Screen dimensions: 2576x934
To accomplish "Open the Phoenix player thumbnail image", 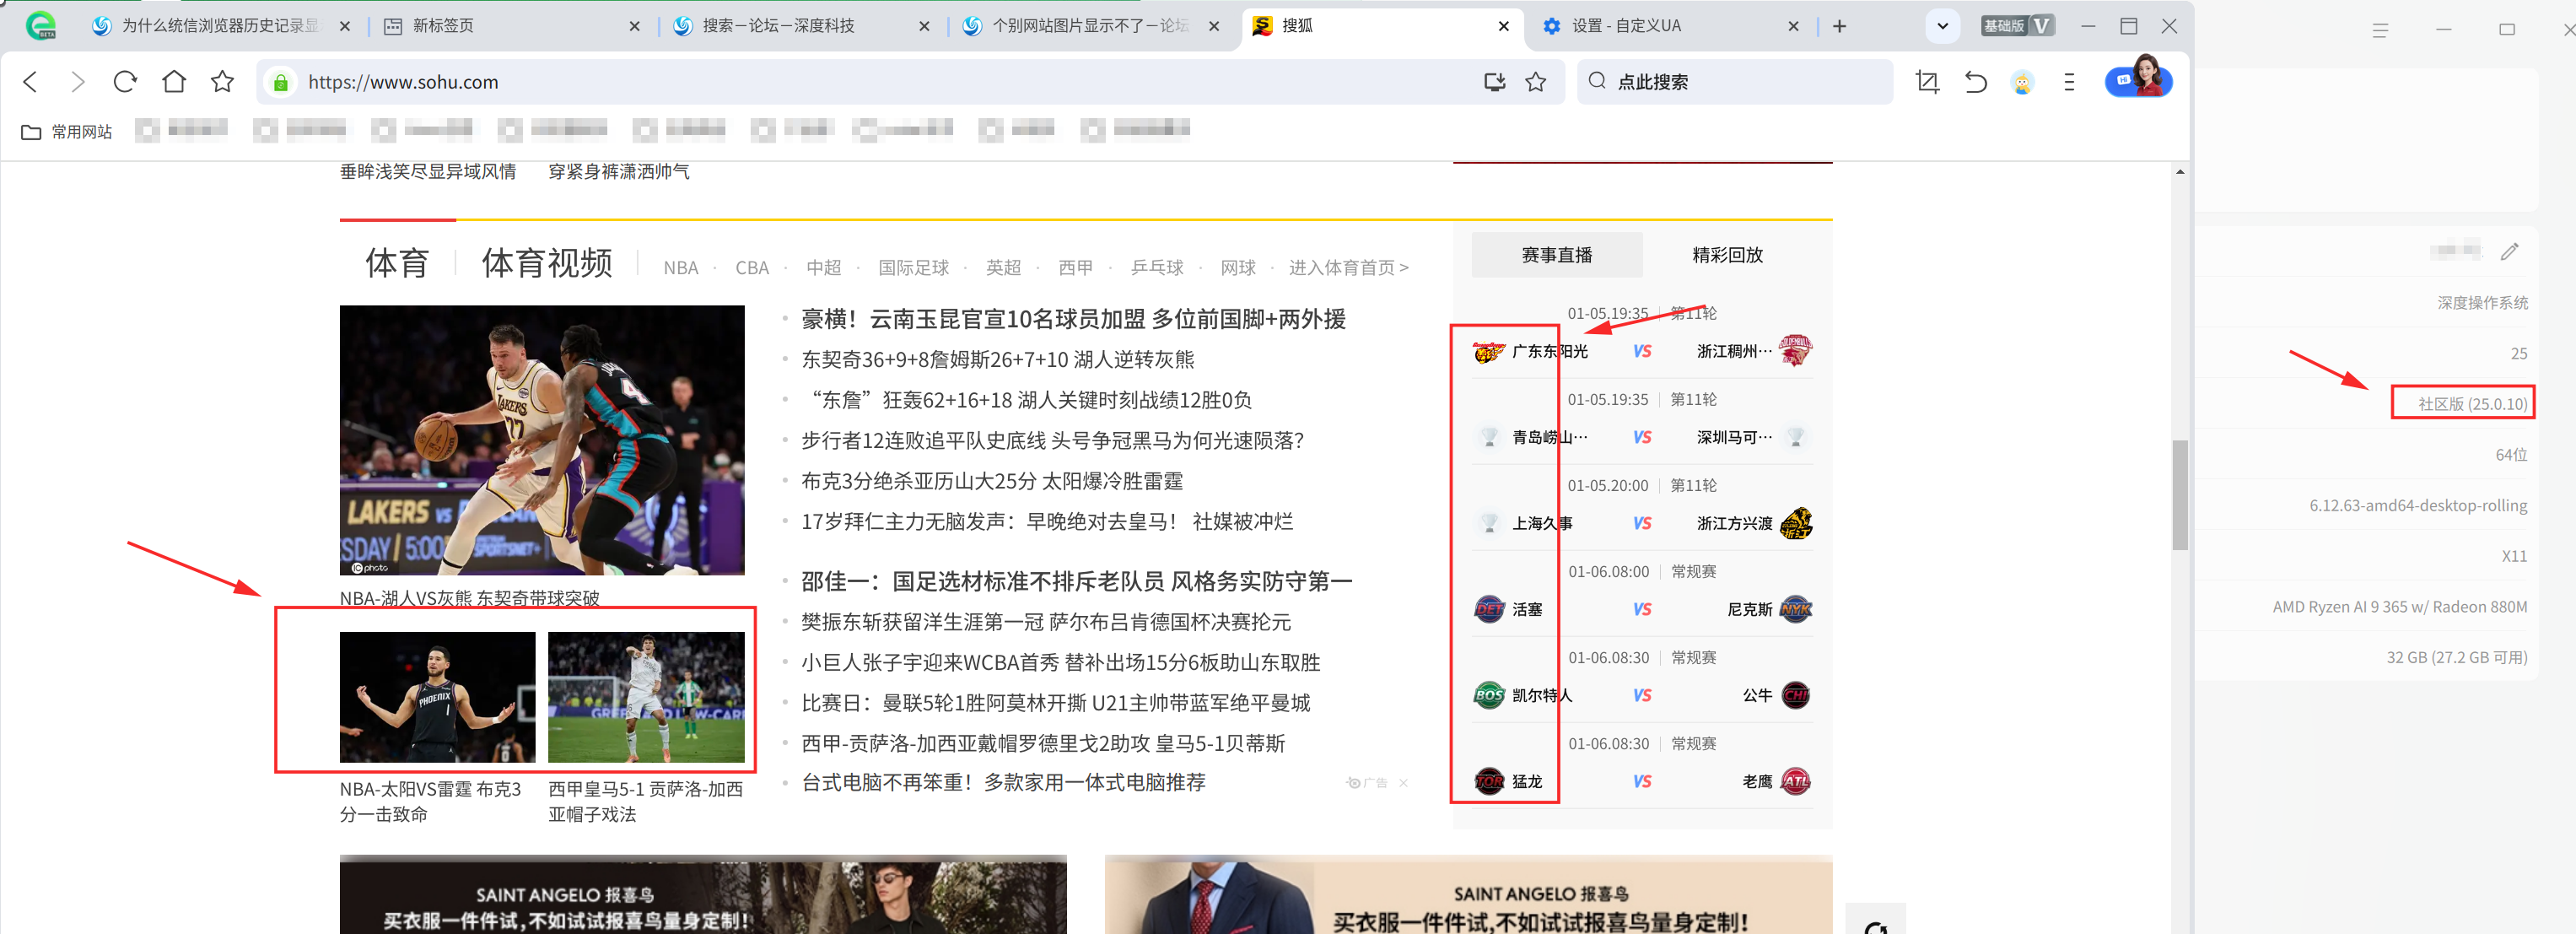I will (x=437, y=697).
